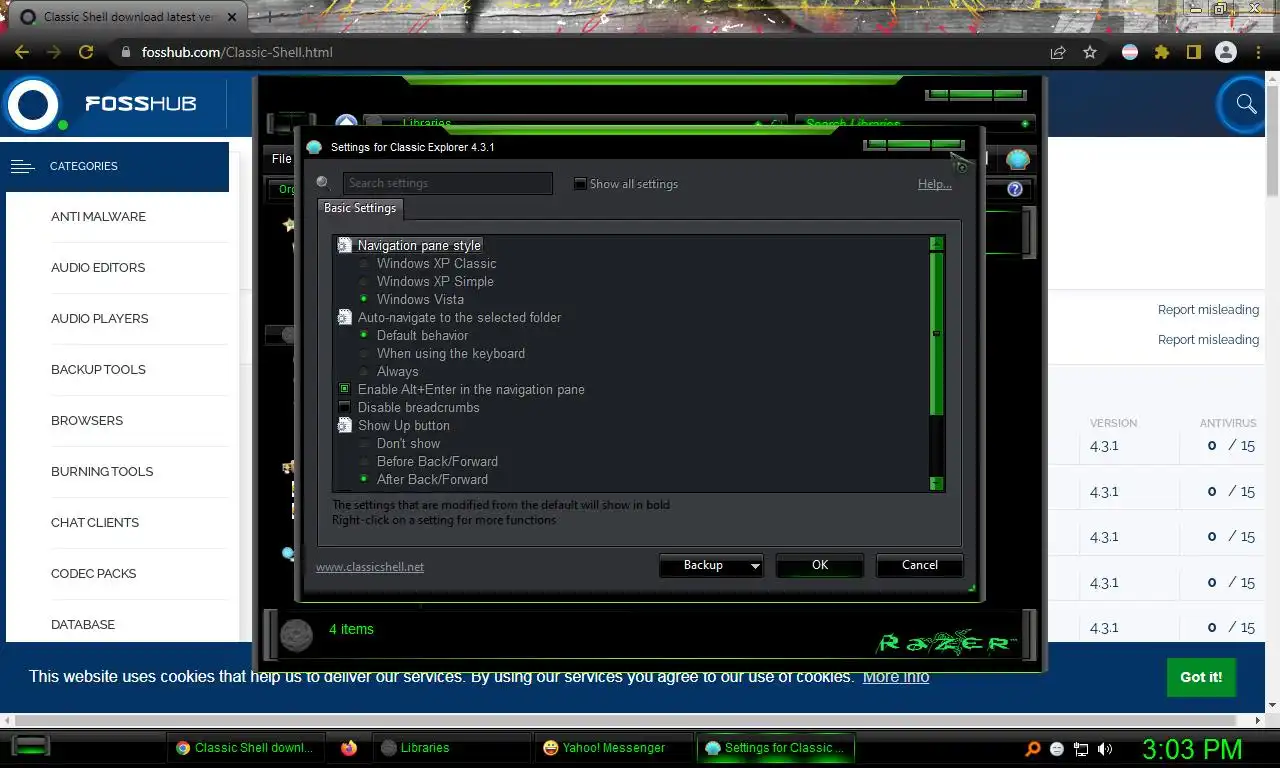Screen dimensions: 1280x768
Task: Click the settings list scrollbar thumb
Action: tap(937, 334)
